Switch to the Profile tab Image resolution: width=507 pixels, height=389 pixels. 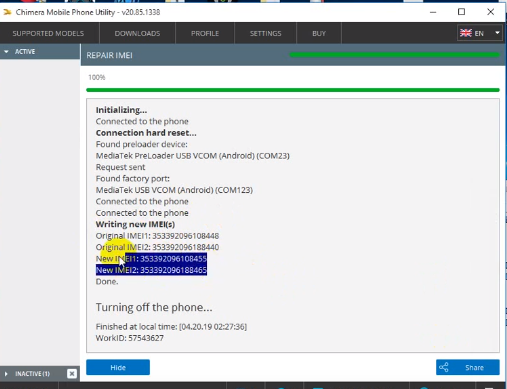[x=205, y=33]
